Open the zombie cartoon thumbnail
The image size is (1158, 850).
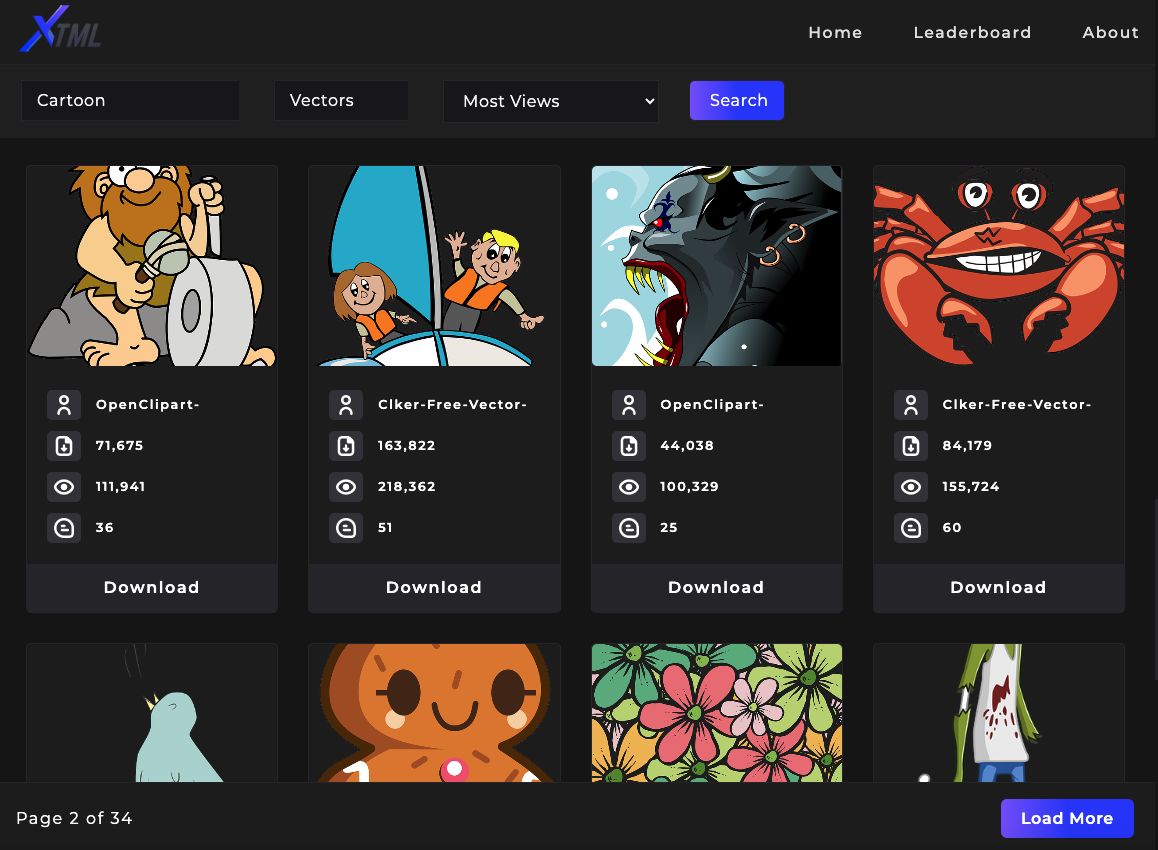(998, 713)
